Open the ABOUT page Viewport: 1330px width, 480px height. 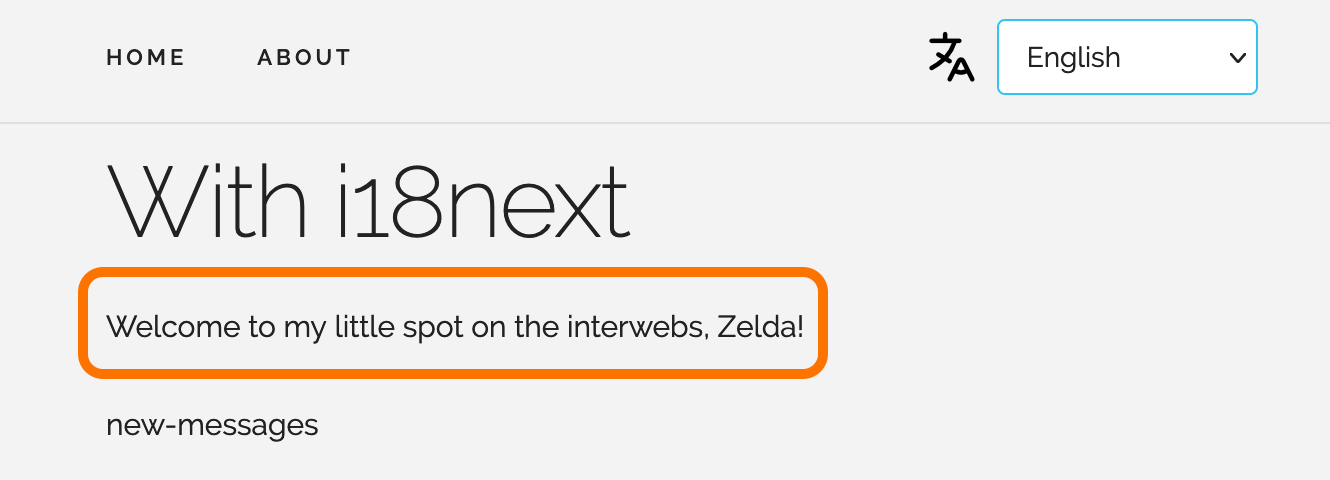click(x=304, y=58)
